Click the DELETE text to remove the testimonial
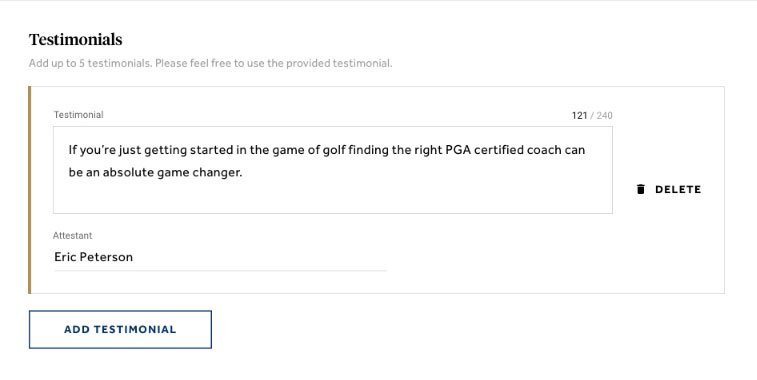 678,189
